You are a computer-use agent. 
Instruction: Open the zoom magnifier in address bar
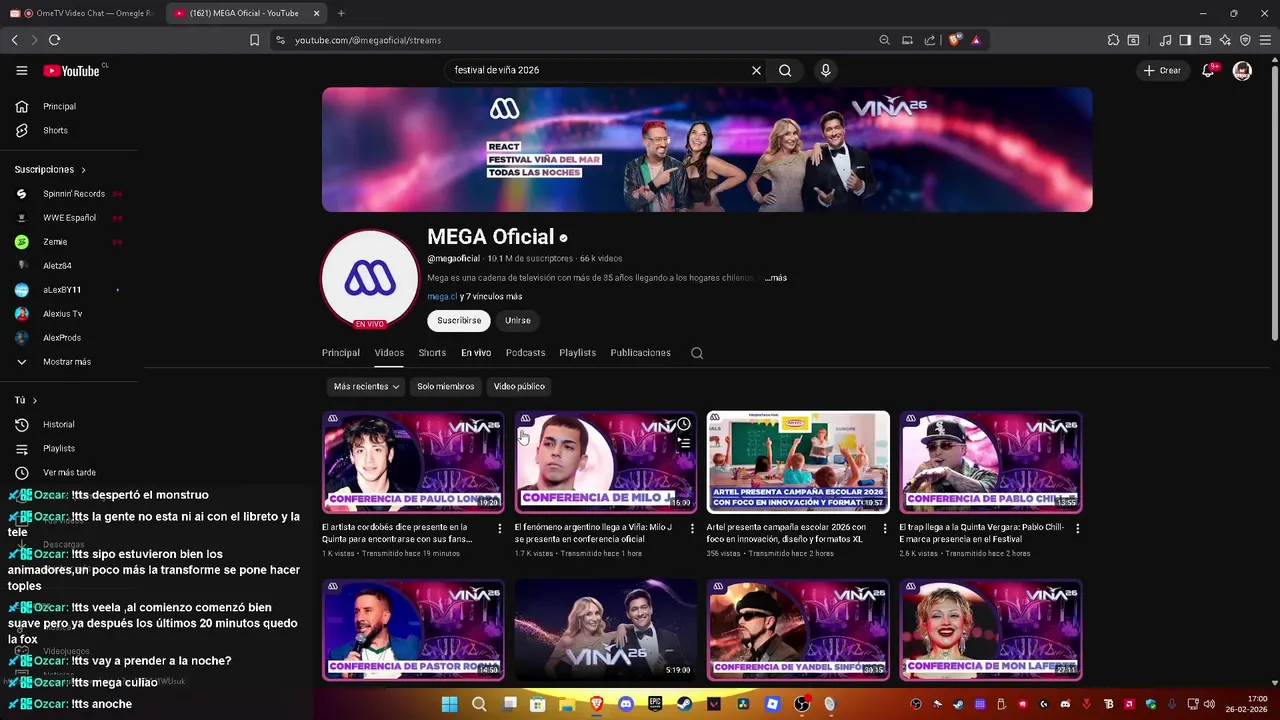click(884, 40)
